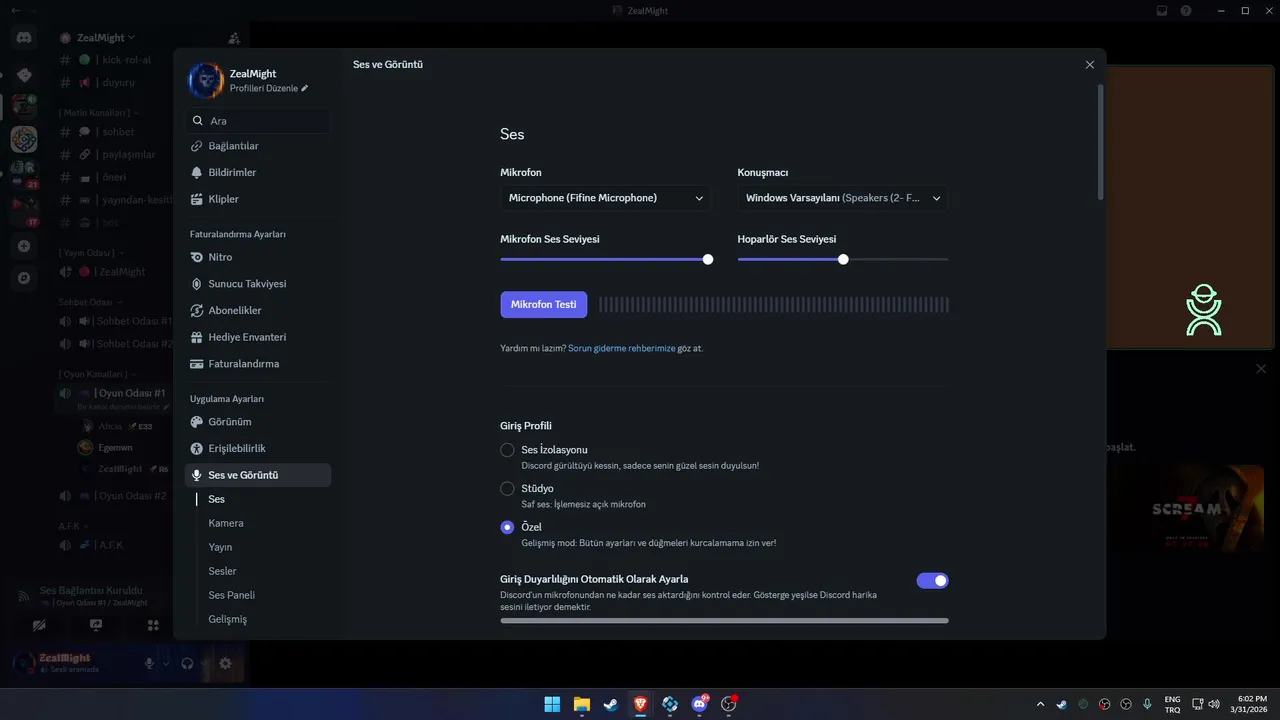The image size is (1280, 720).
Task: Click the settings panel vertical scrollbar
Action: tap(1101, 142)
